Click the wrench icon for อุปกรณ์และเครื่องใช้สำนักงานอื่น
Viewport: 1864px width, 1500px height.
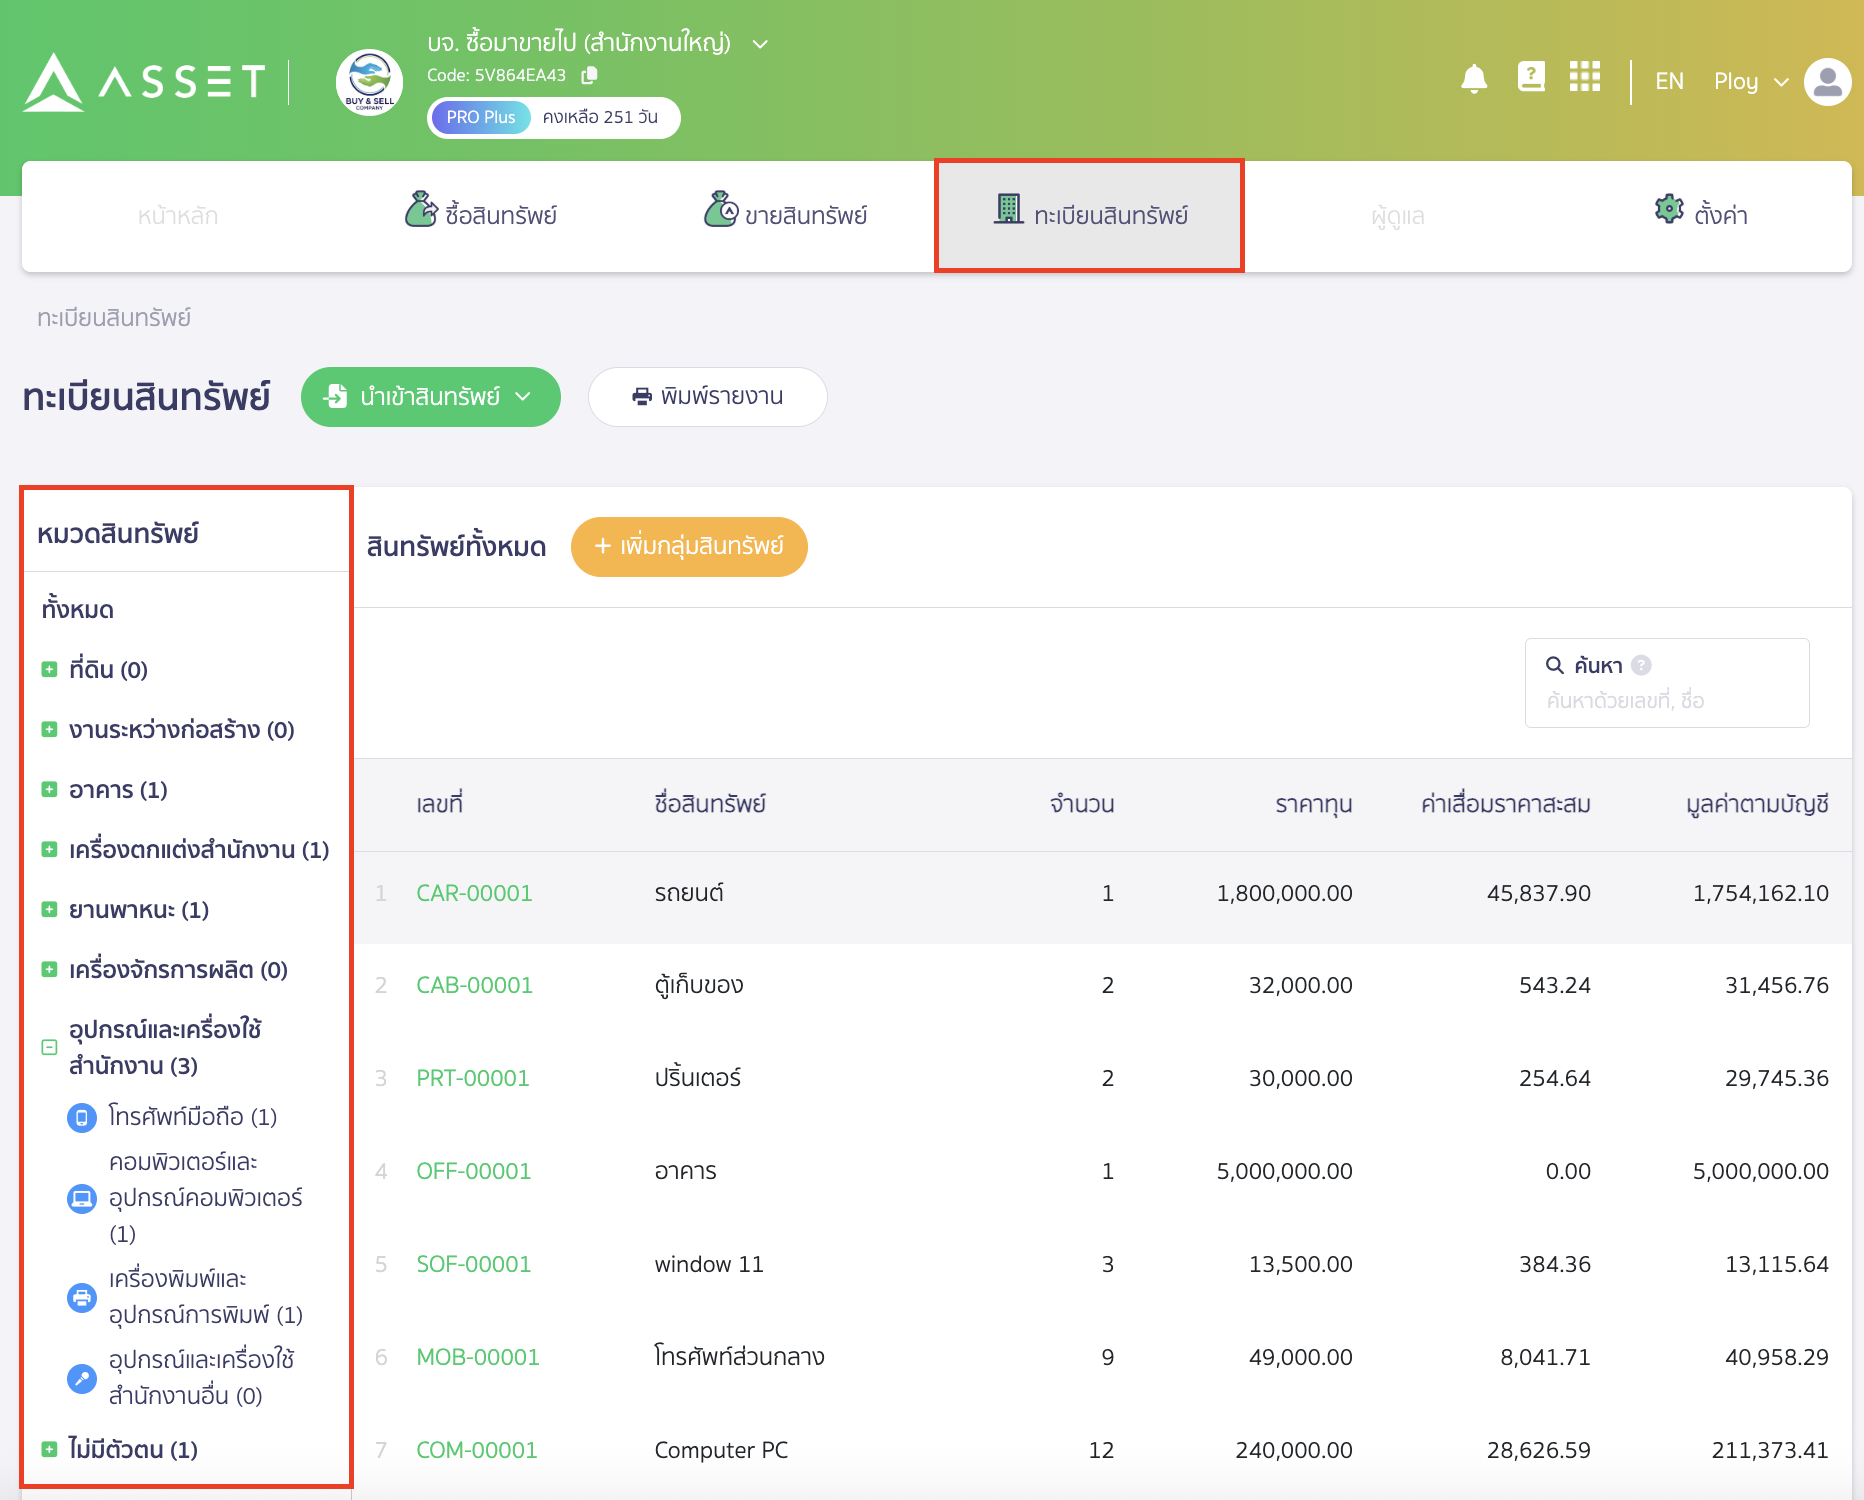click(81, 1377)
